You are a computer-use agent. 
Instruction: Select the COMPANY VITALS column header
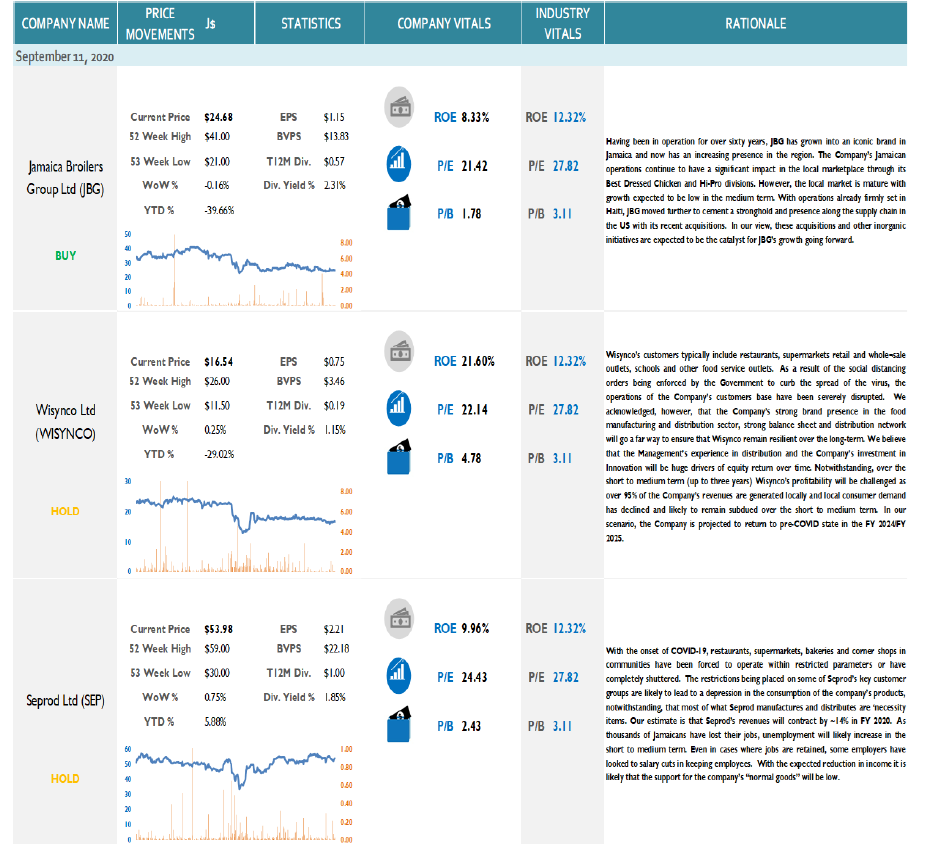click(x=443, y=23)
